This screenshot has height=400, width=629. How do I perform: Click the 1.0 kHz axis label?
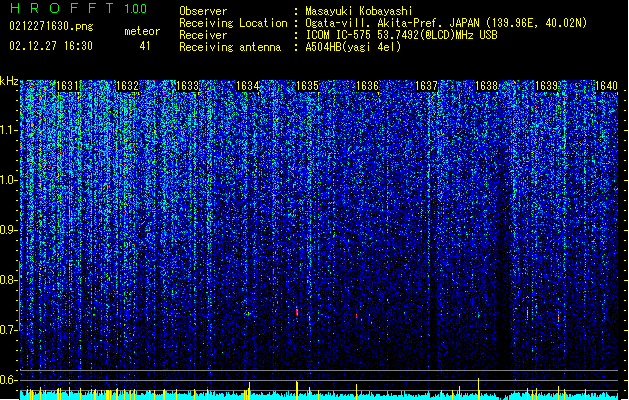coord(9,180)
